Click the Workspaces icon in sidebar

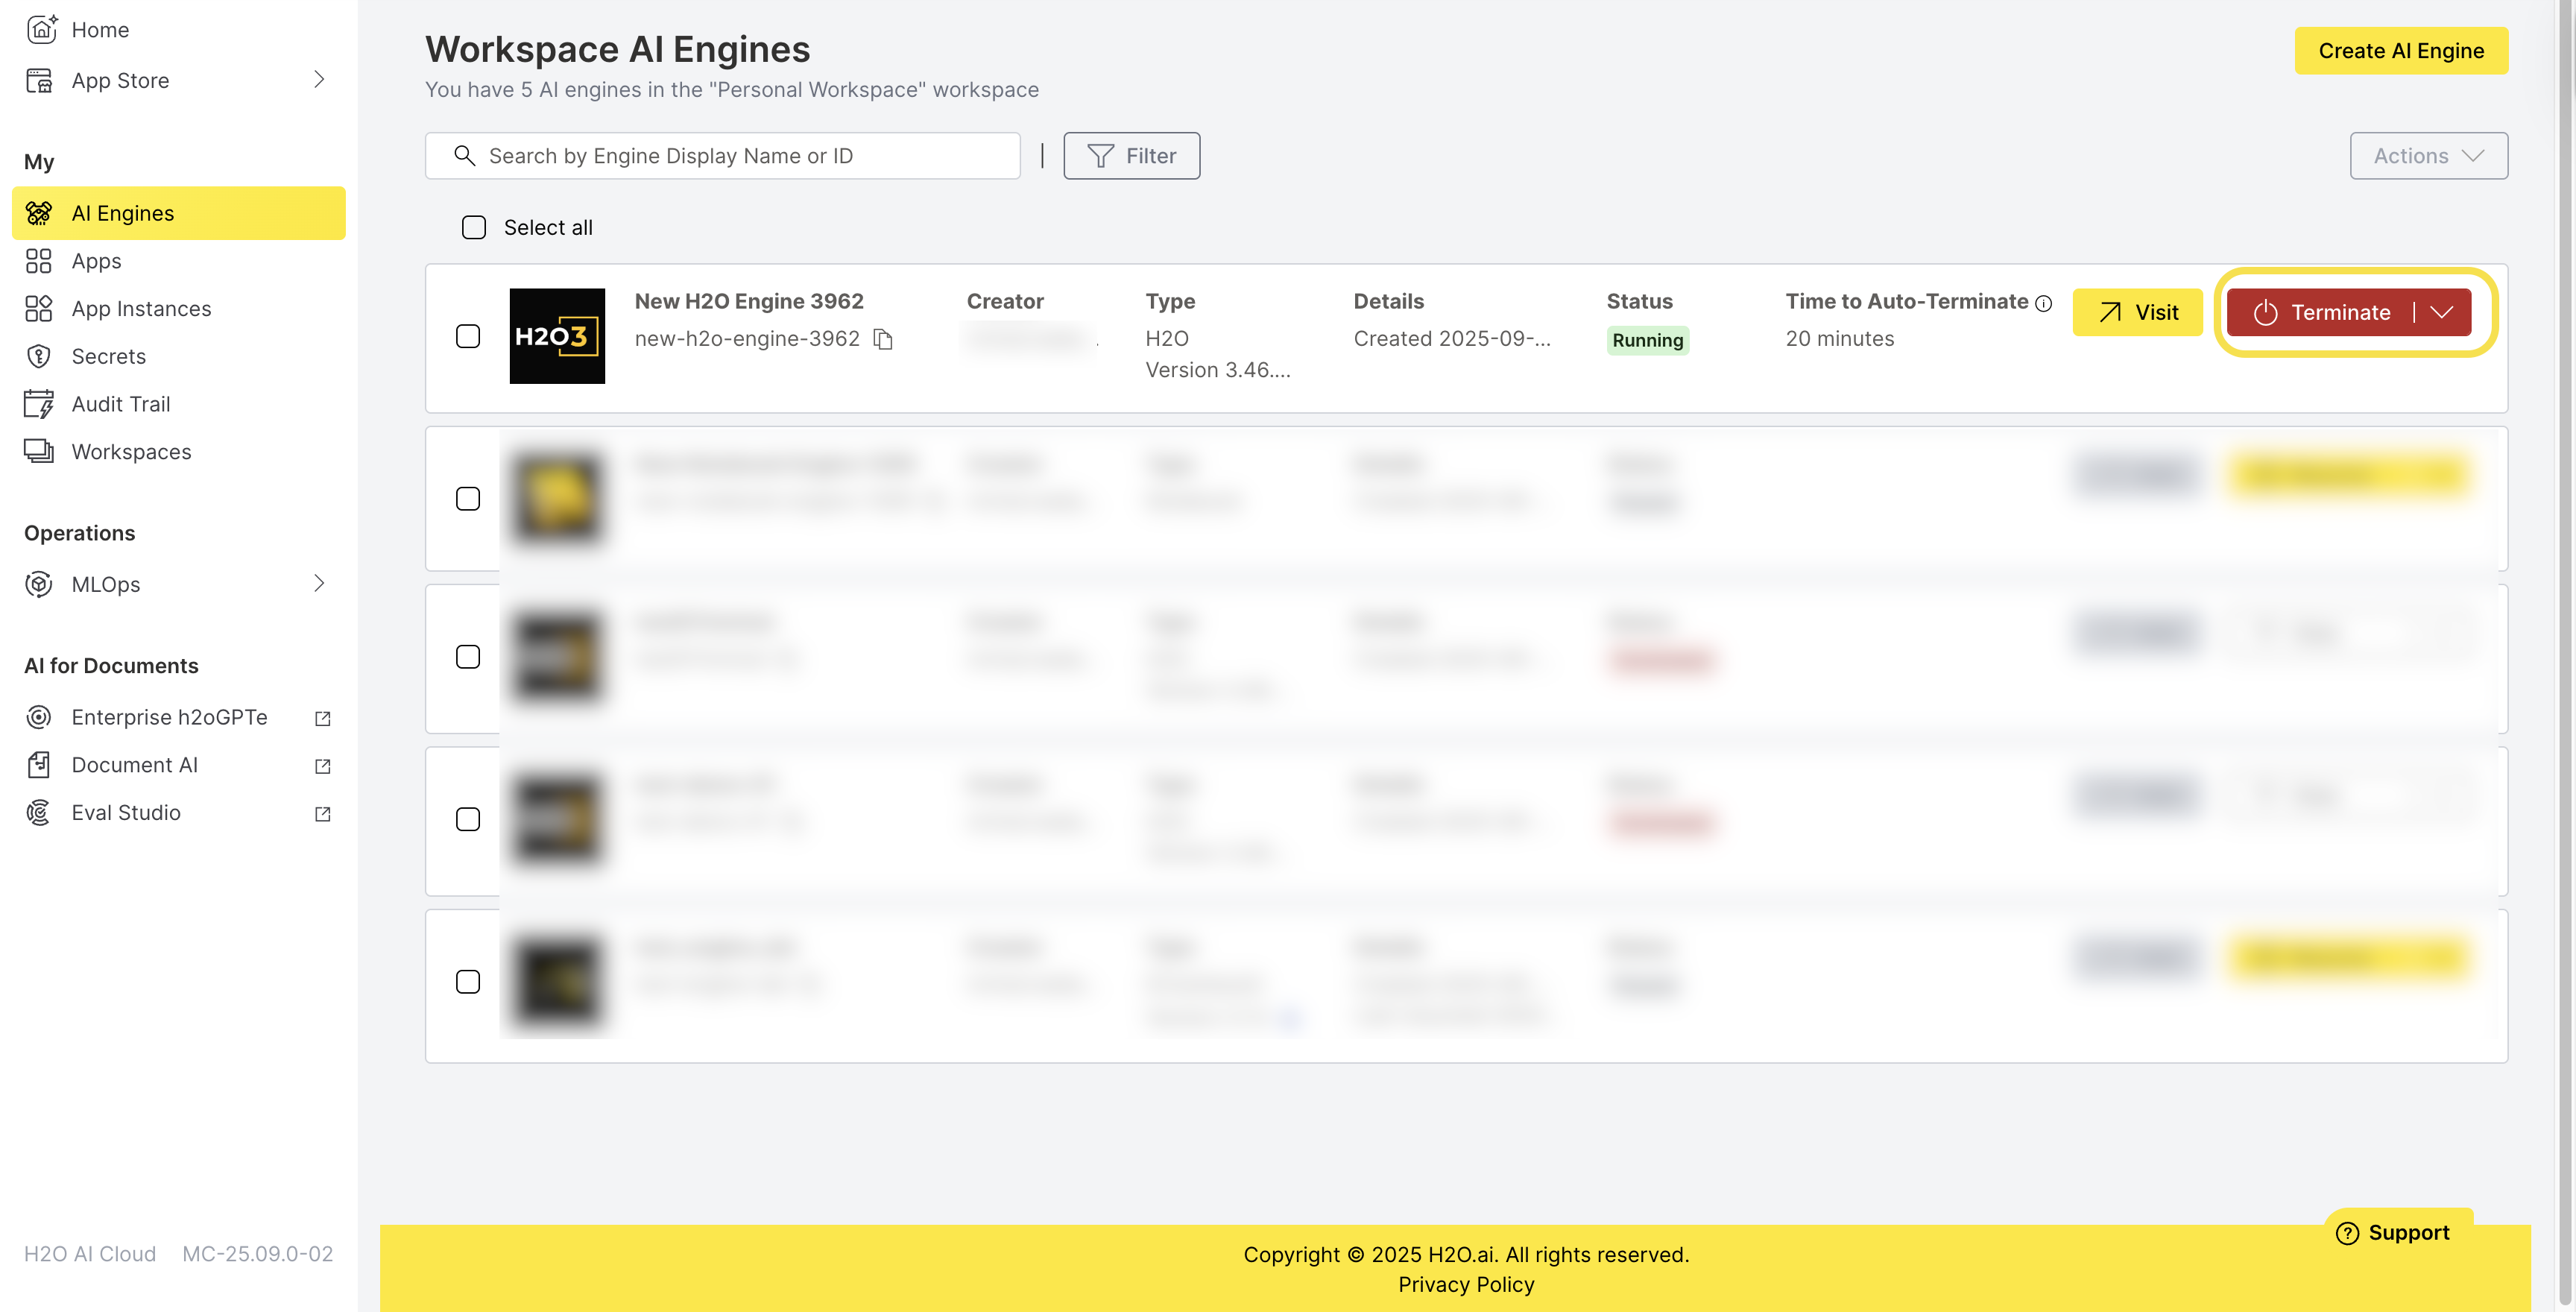[39, 452]
